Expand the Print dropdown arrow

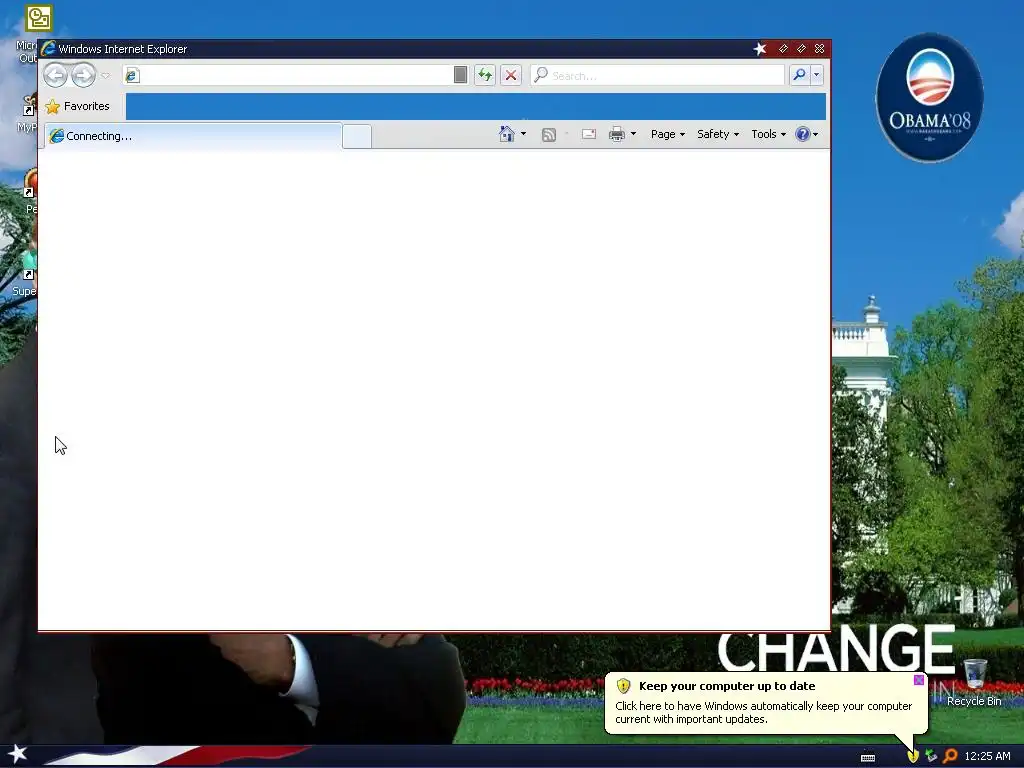(633, 134)
